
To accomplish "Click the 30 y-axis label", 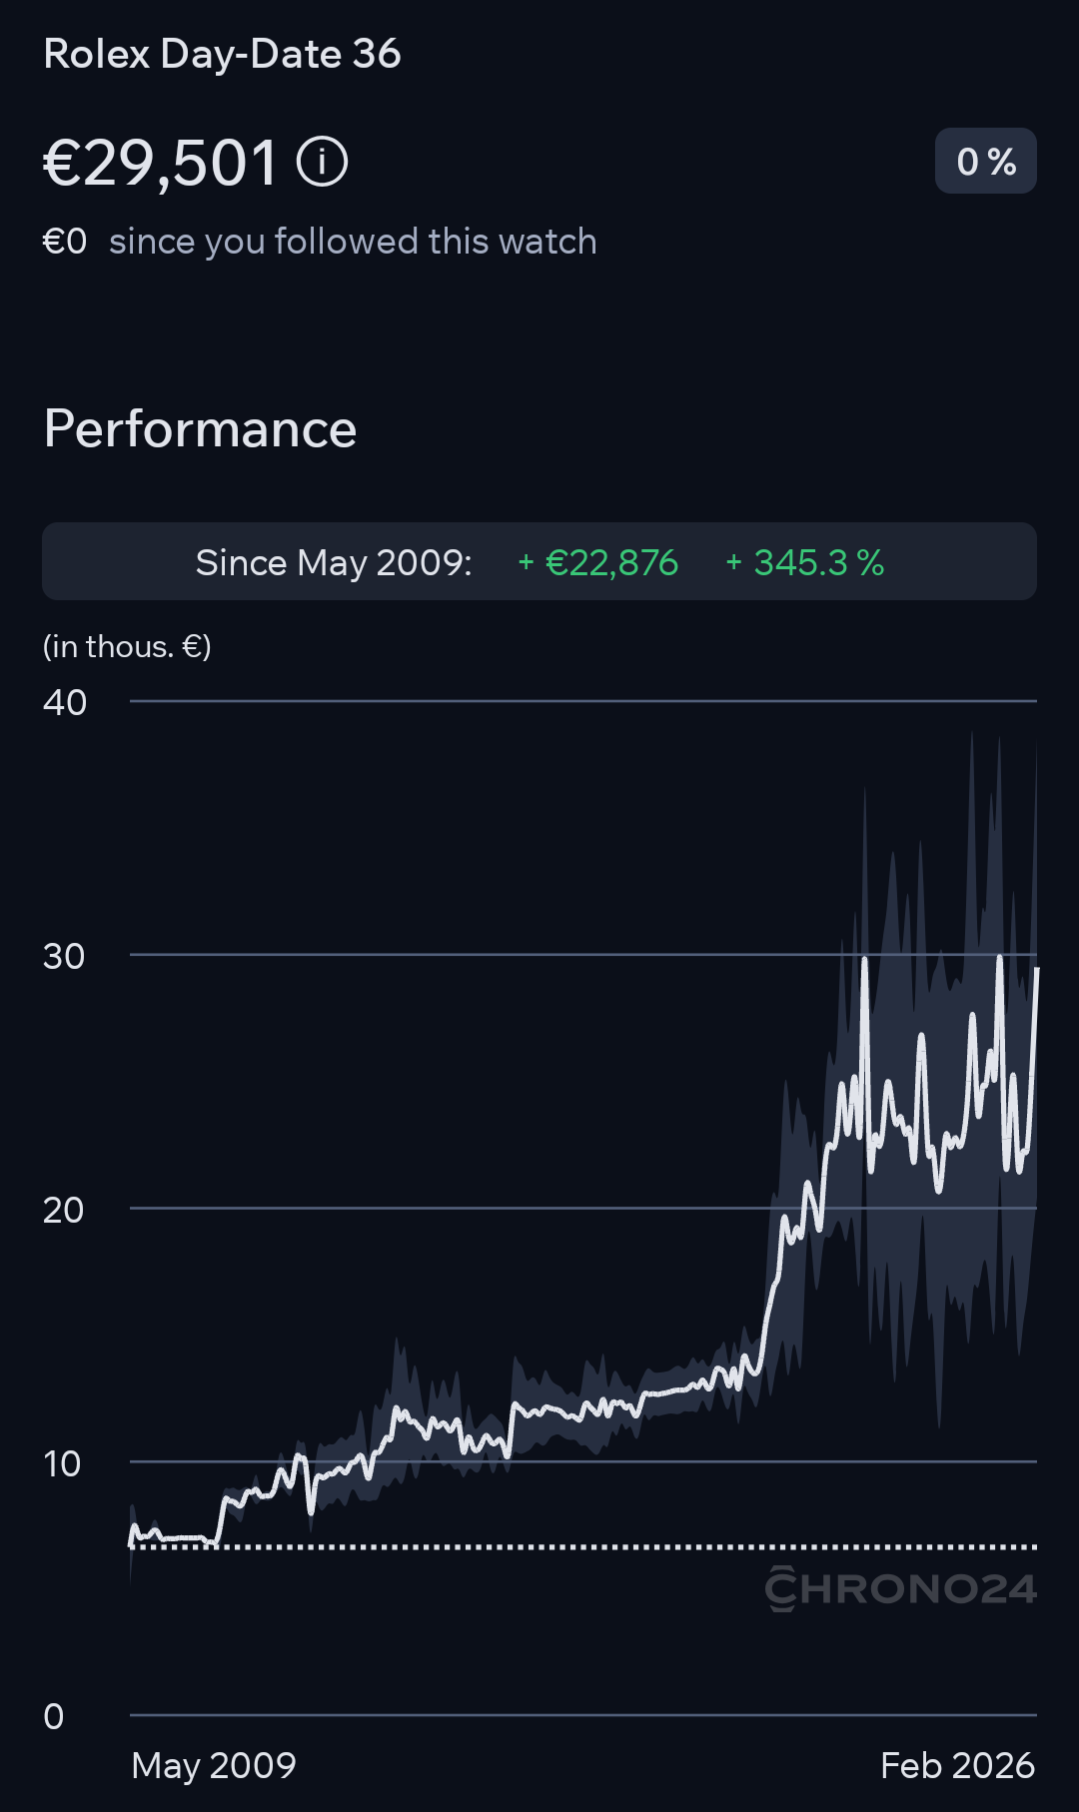I will [x=64, y=957].
